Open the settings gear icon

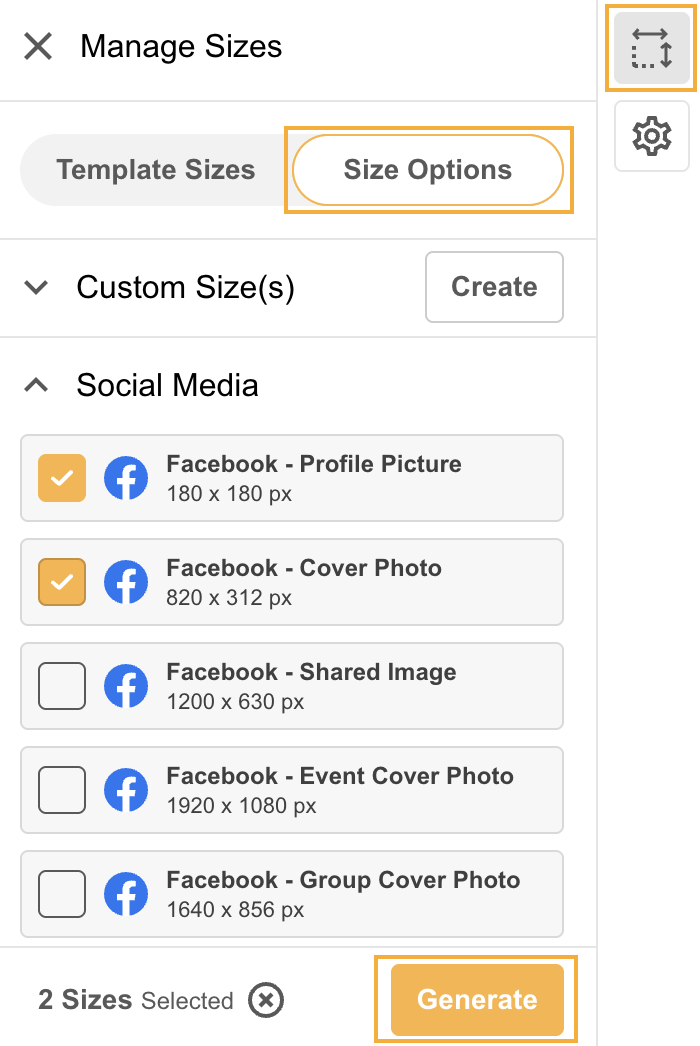pyautogui.click(x=651, y=135)
